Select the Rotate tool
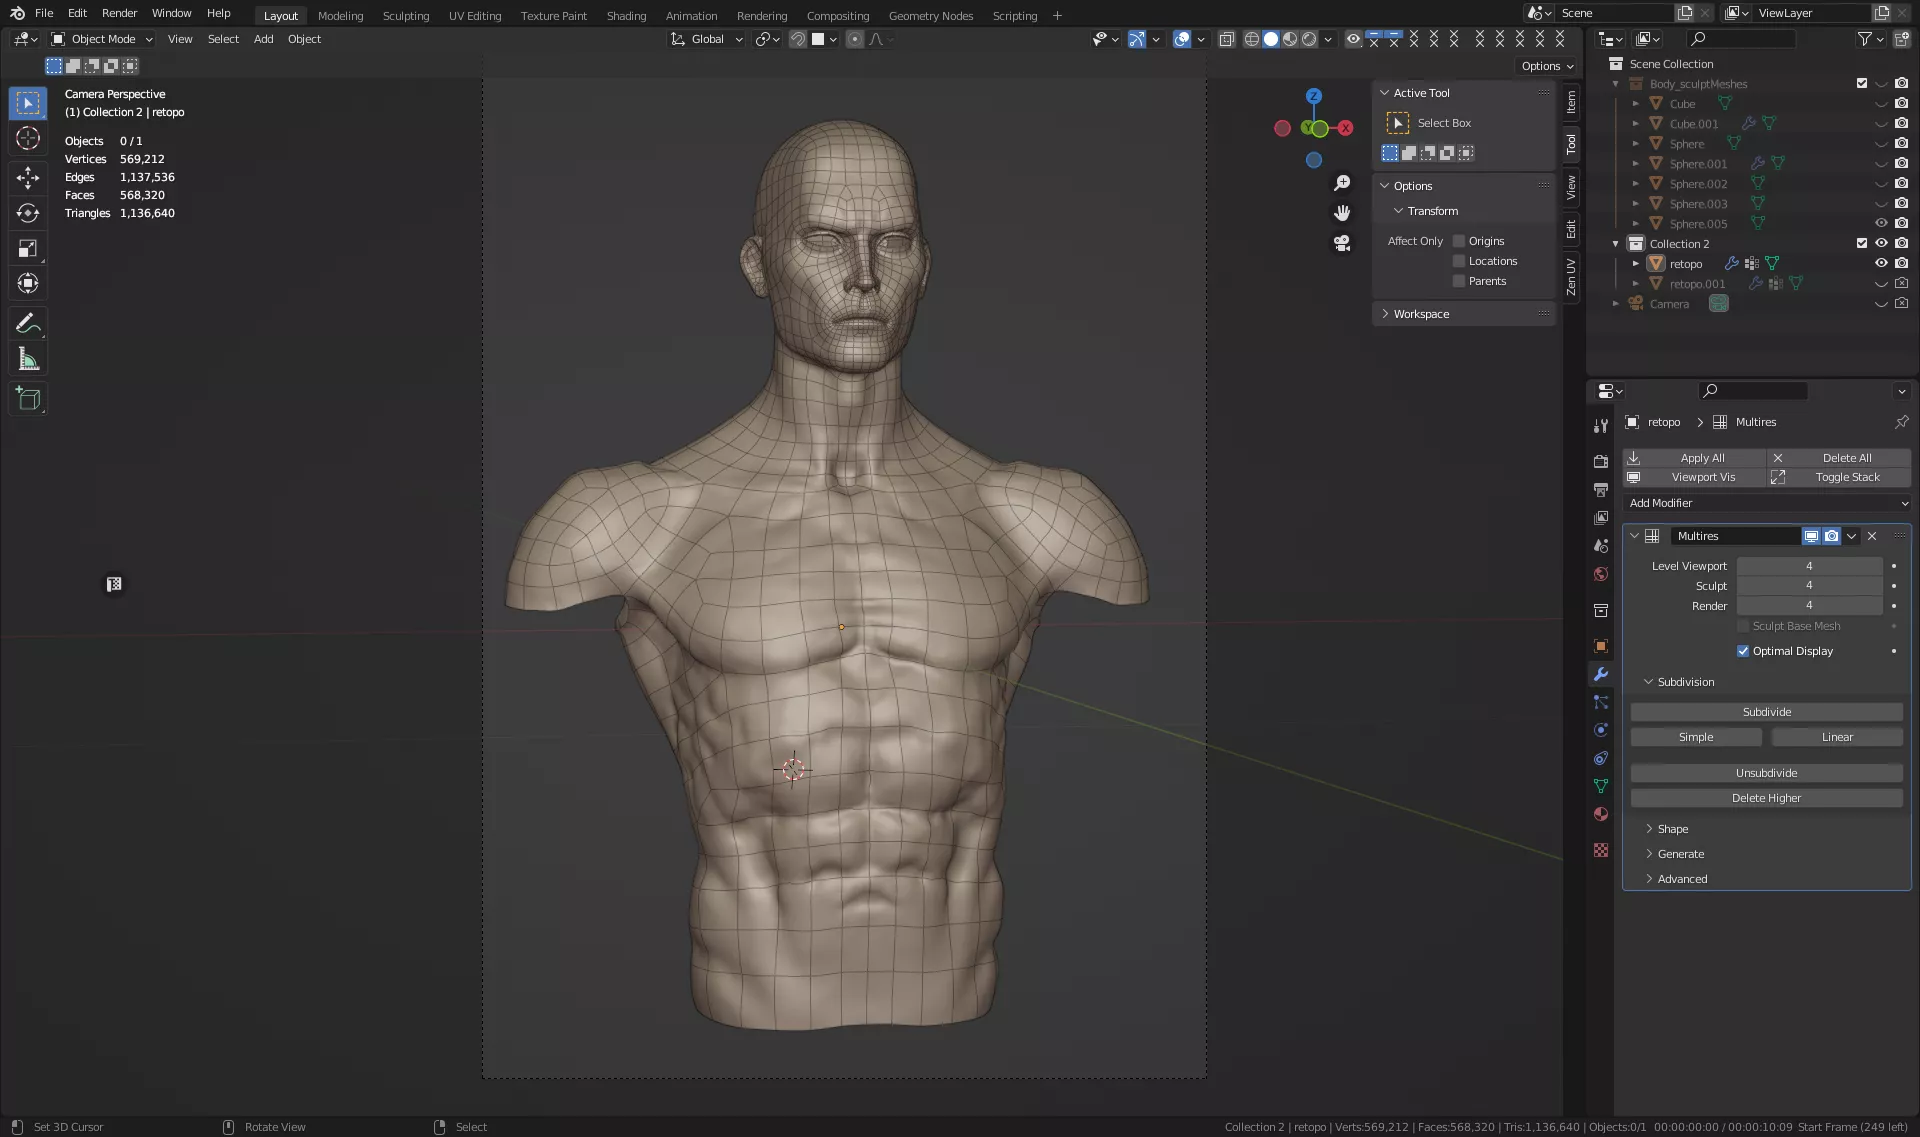The width and height of the screenshot is (1920, 1137). 28,213
